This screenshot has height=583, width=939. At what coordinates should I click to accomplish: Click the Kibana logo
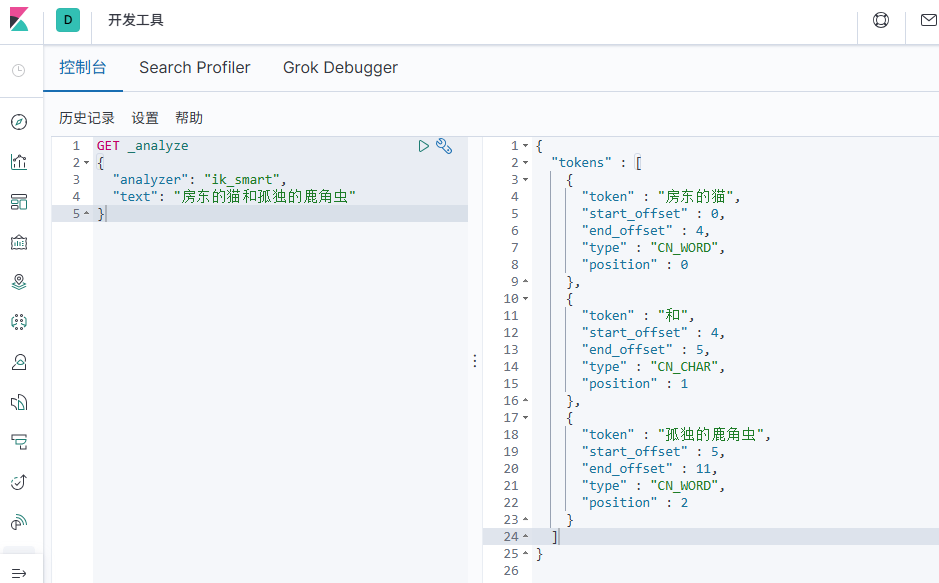pyautogui.click(x=20, y=20)
